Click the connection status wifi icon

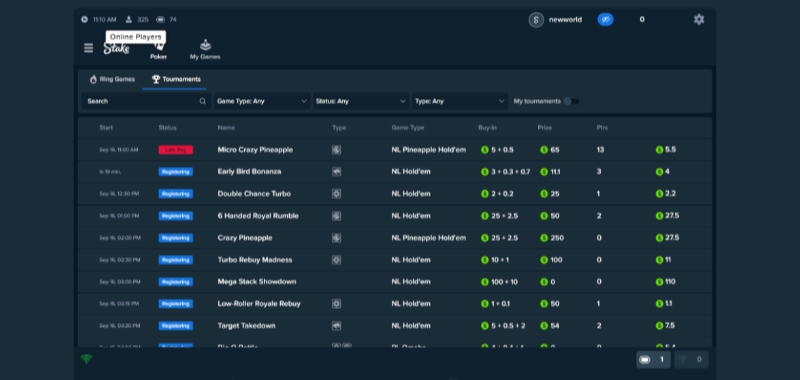[x=86, y=359]
